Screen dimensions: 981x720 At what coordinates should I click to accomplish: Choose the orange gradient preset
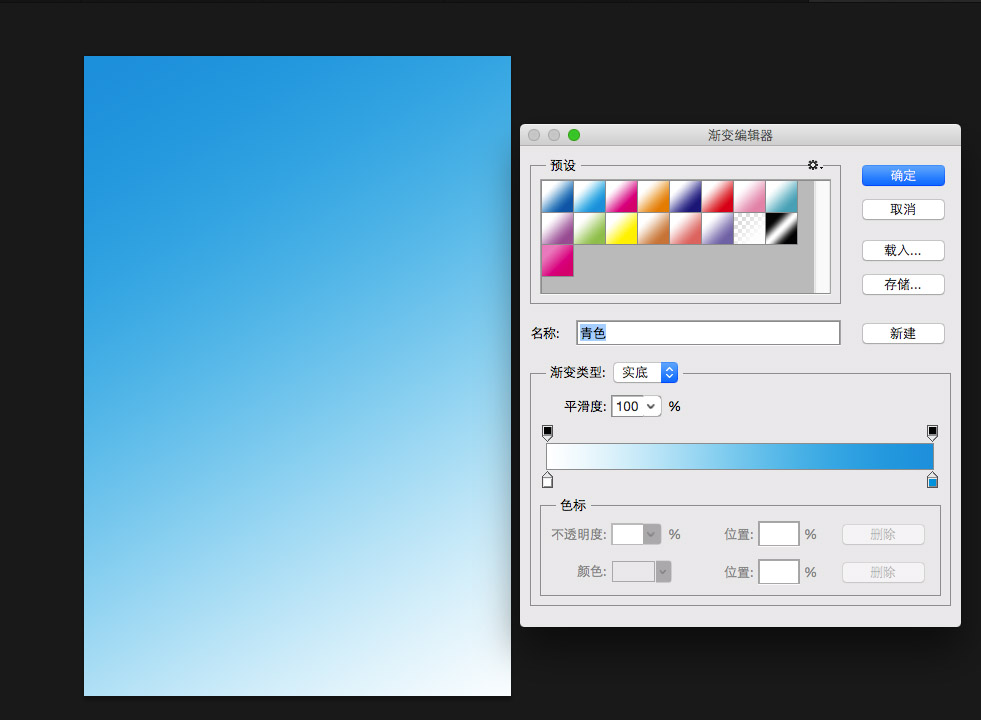pos(653,196)
